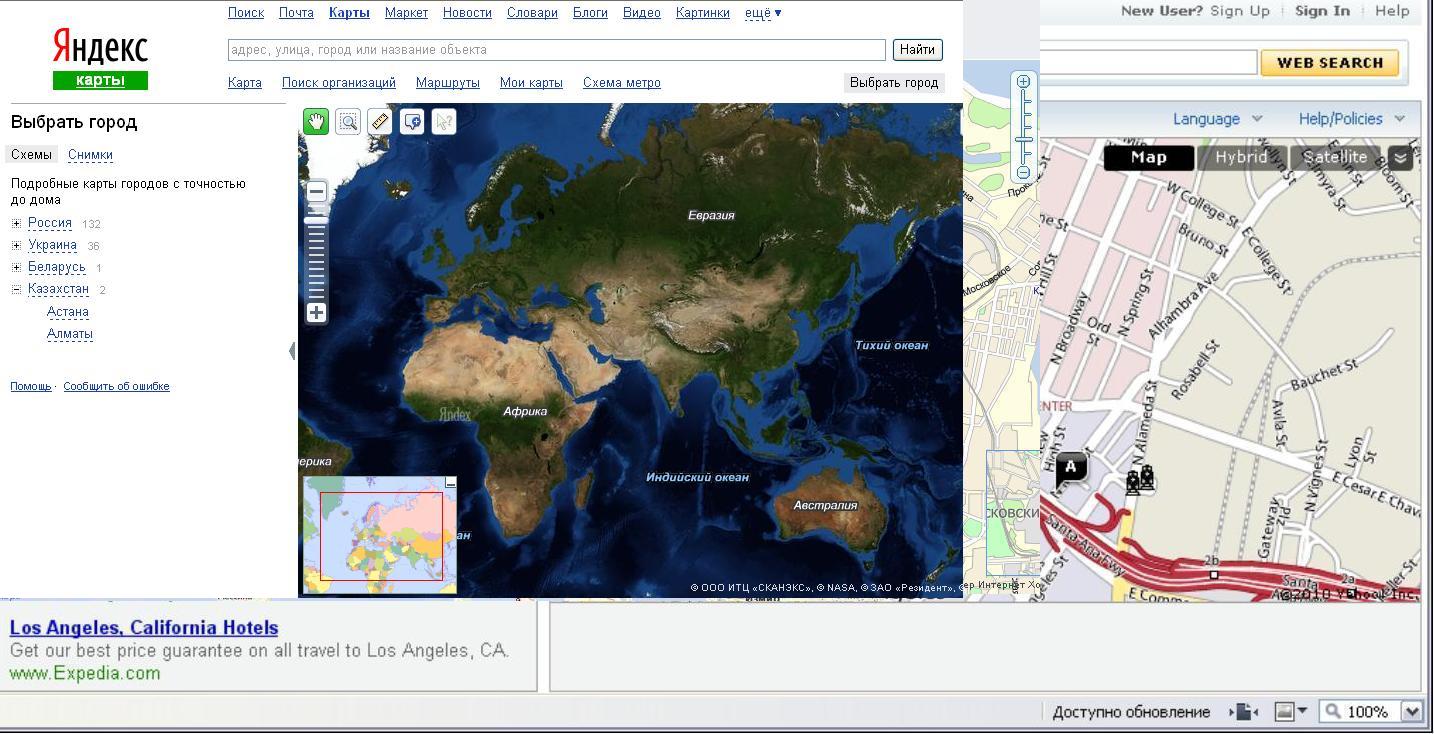
Task: Open the Карта tab
Action: tap(245, 83)
